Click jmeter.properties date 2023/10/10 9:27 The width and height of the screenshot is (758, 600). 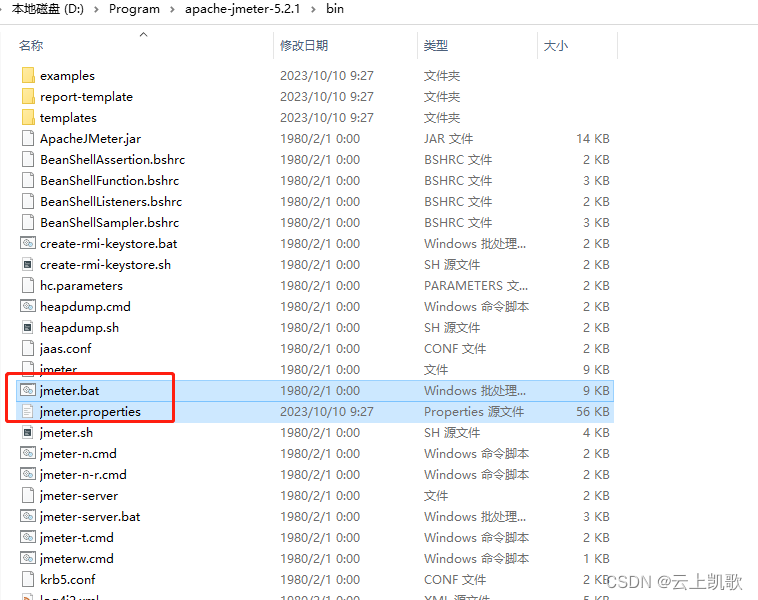pyautogui.click(x=327, y=411)
